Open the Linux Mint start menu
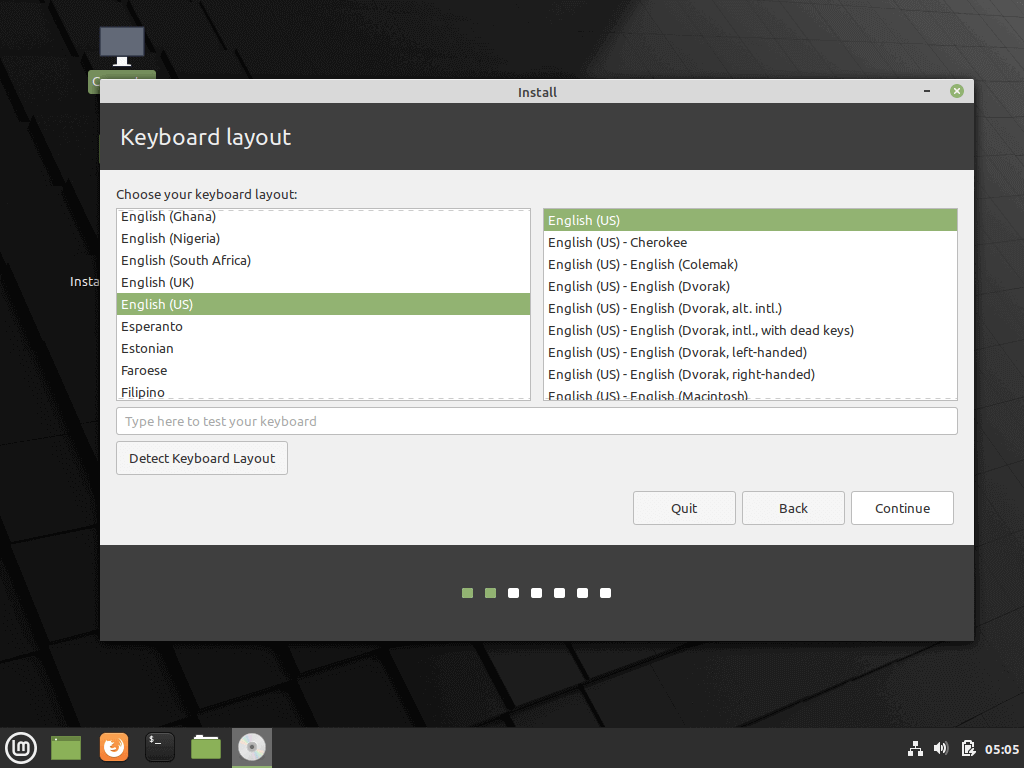The image size is (1024, 768). (21, 747)
